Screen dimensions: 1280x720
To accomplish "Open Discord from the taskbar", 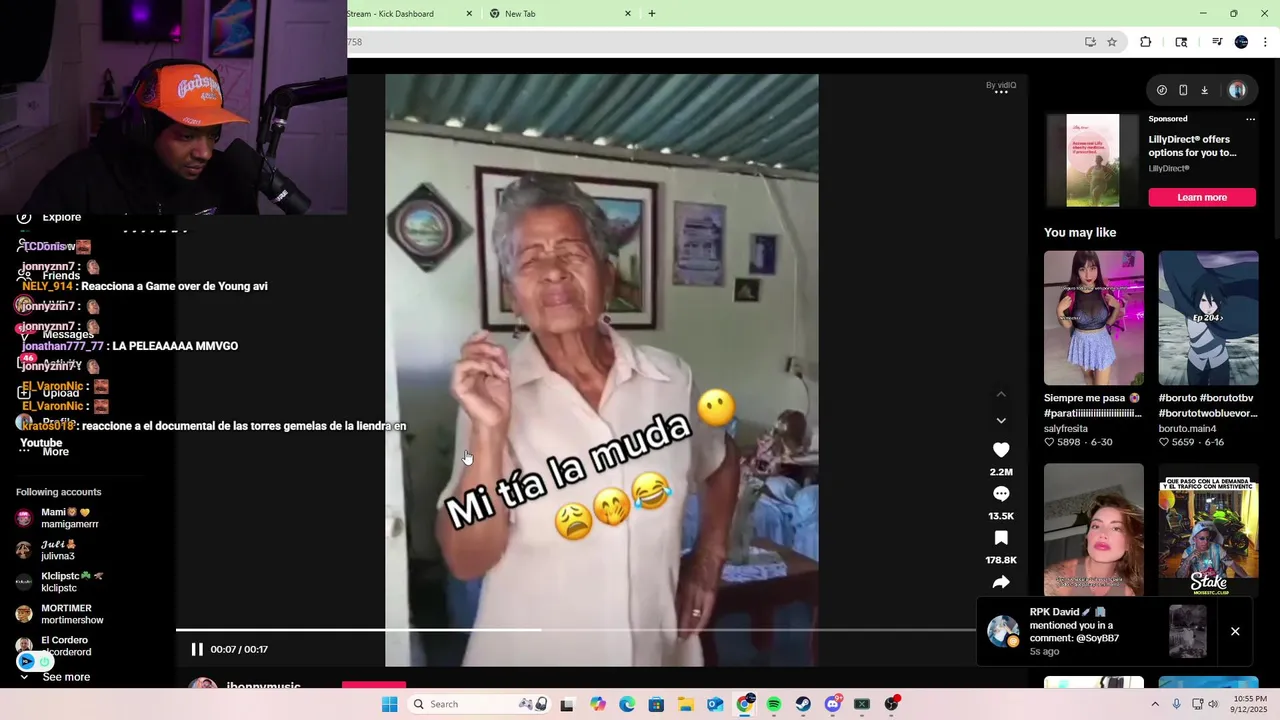I will (x=833, y=704).
